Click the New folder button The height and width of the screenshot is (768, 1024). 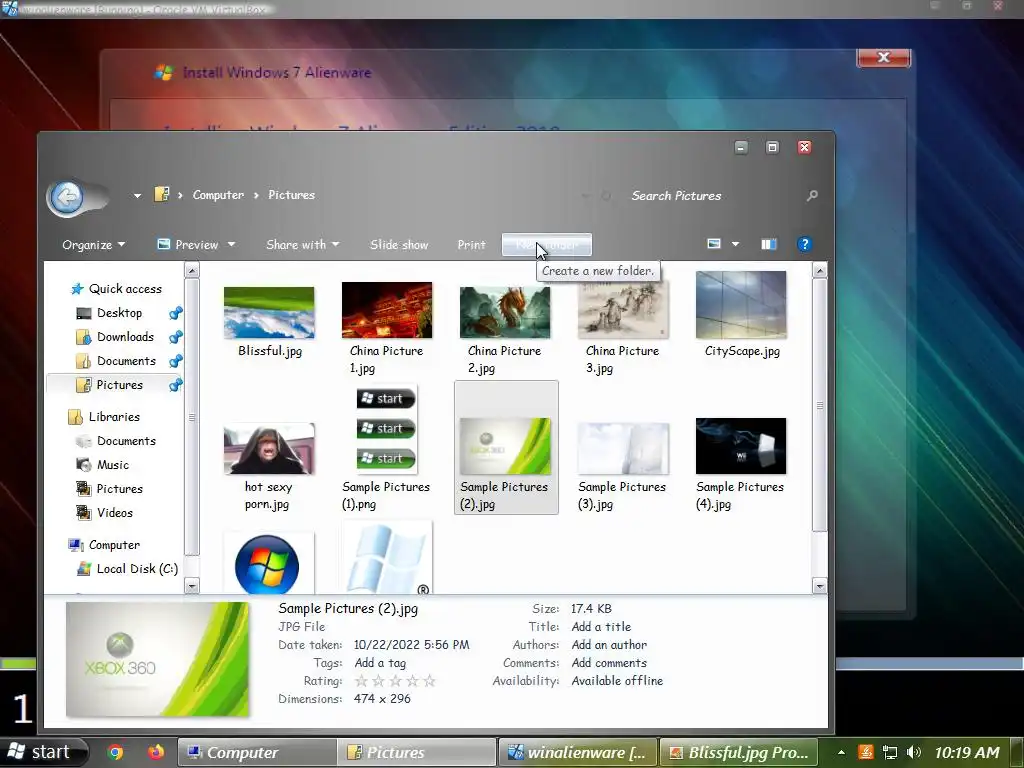point(547,245)
